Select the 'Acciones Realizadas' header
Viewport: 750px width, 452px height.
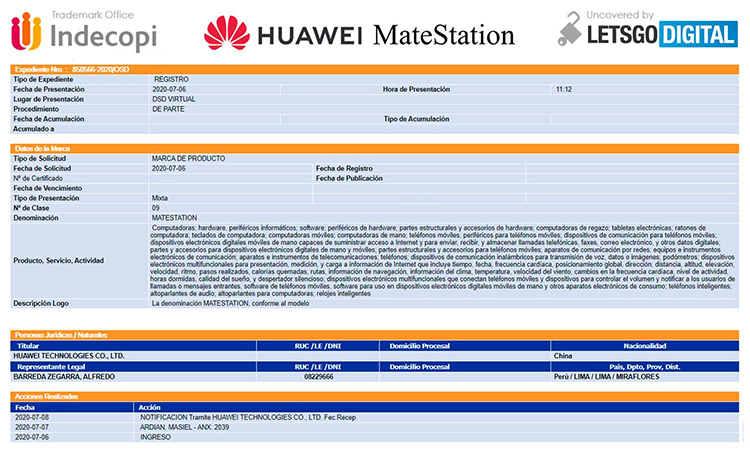pos(375,396)
